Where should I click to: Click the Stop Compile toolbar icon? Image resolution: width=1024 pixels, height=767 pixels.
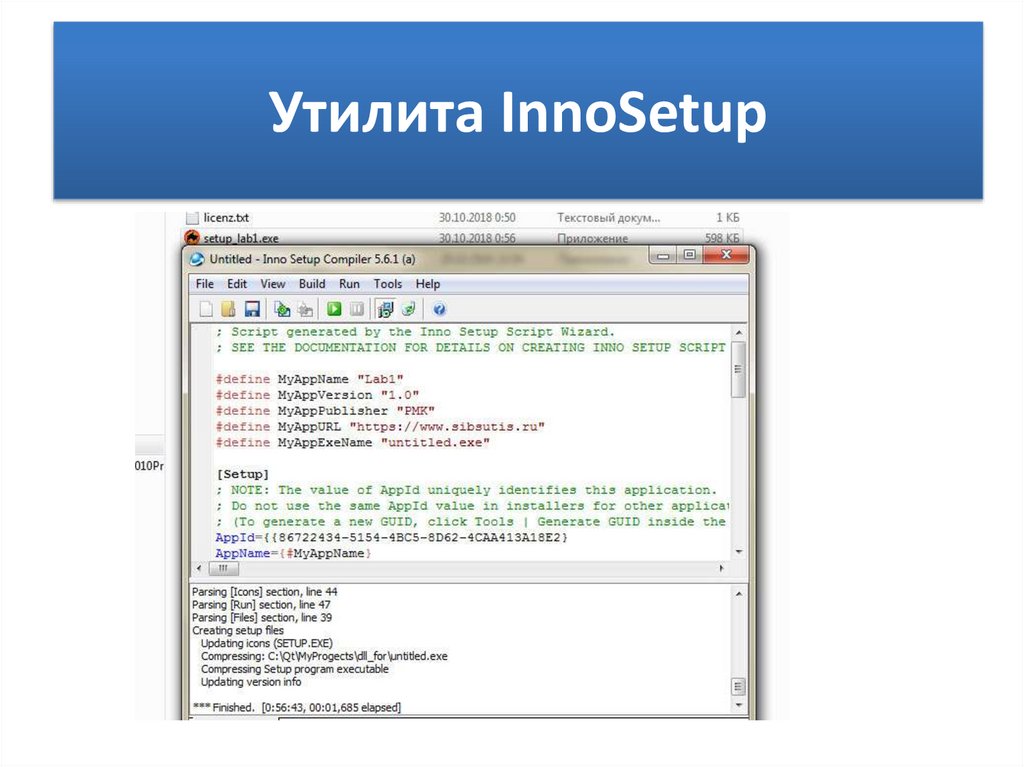pyautogui.click(x=305, y=309)
